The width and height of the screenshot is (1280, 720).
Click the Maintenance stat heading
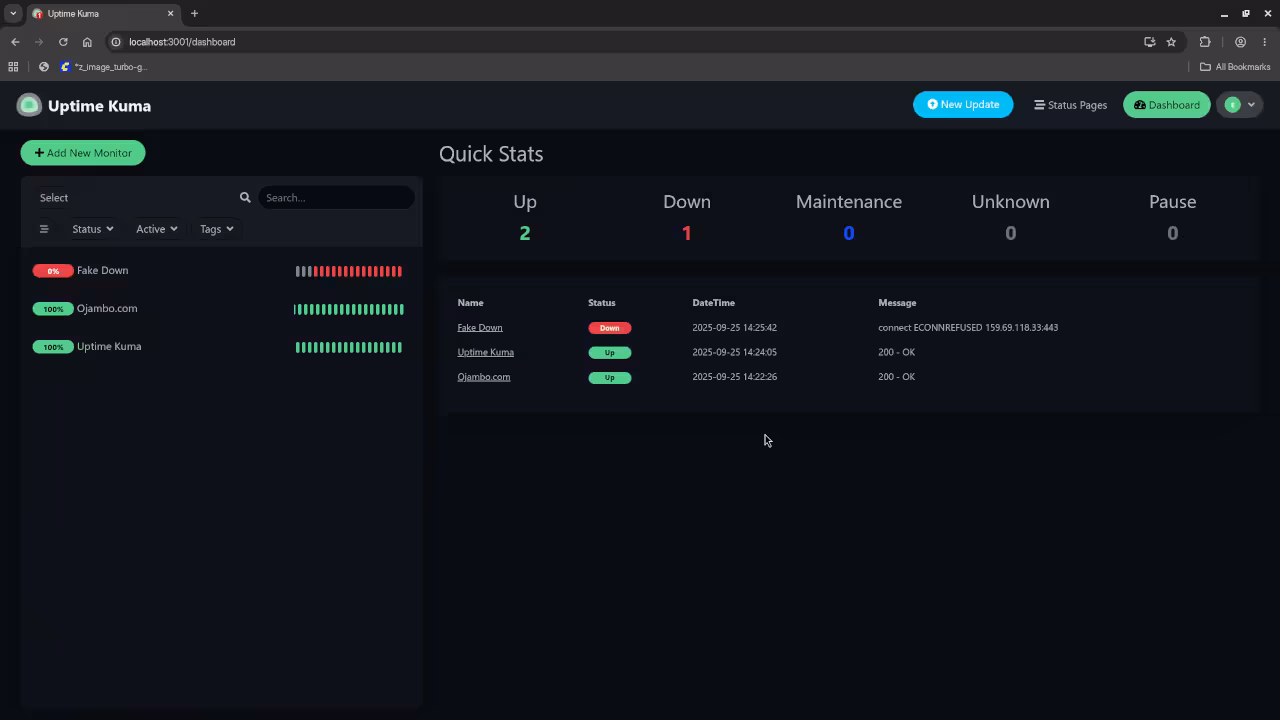point(849,202)
